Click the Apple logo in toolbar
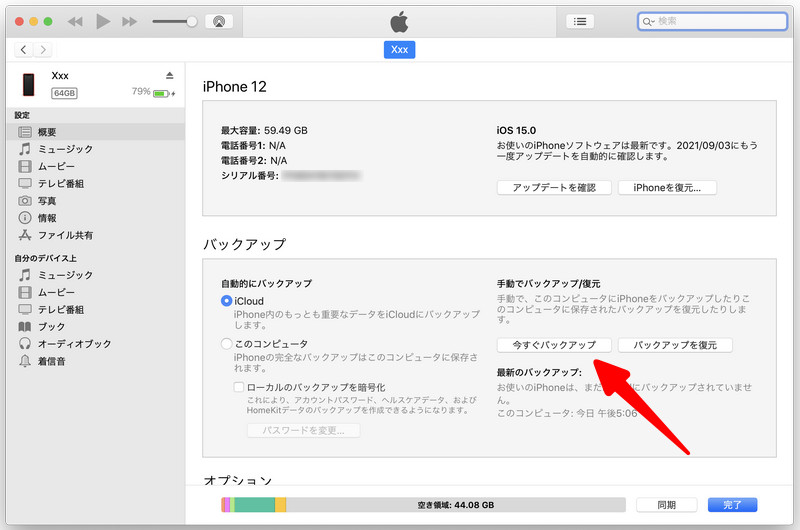Viewport: 800px width, 530px height. point(399,22)
